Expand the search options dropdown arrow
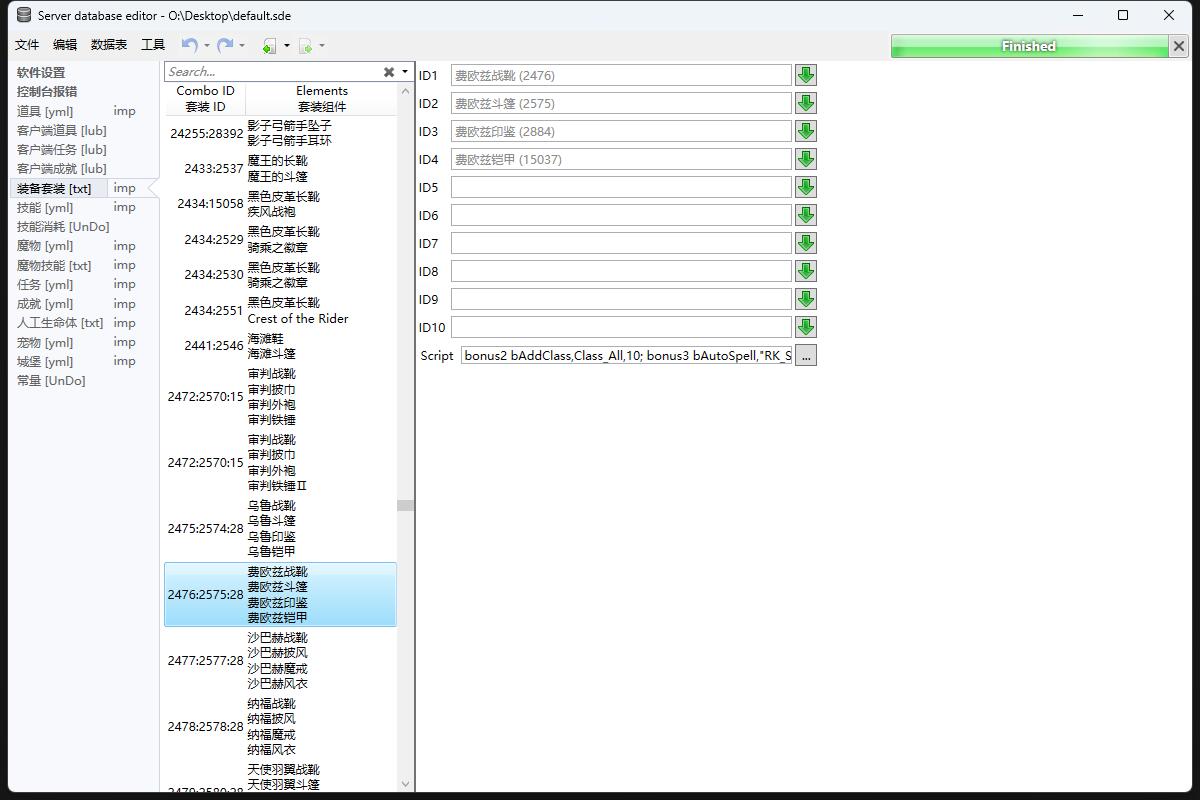This screenshot has width=1200, height=800. [x=405, y=72]
